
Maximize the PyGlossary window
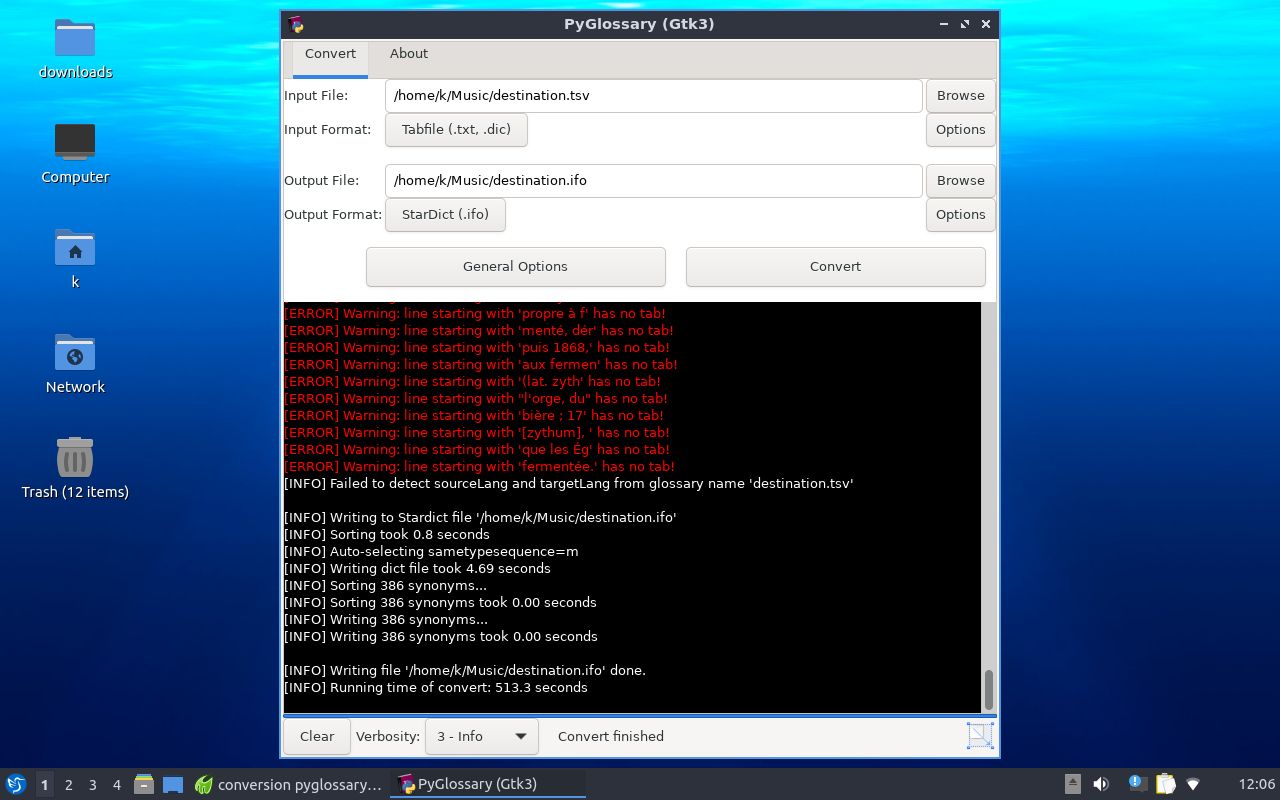[x=965, y=24]
